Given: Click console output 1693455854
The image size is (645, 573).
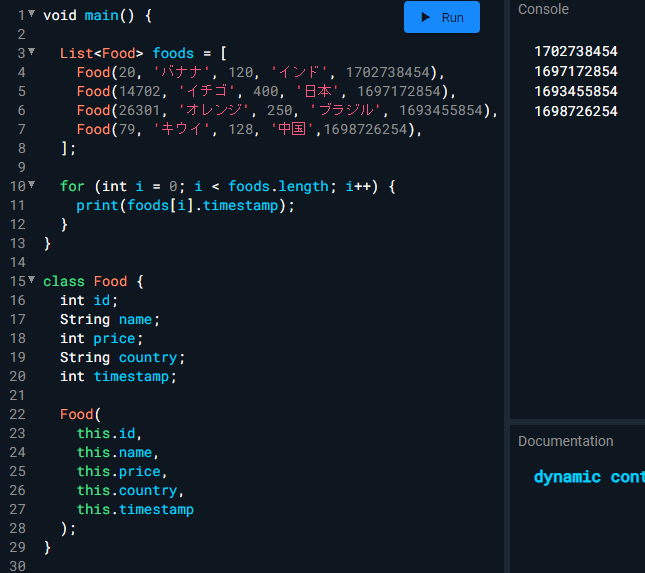Looking at the screenshot, I should pos(575,91).
